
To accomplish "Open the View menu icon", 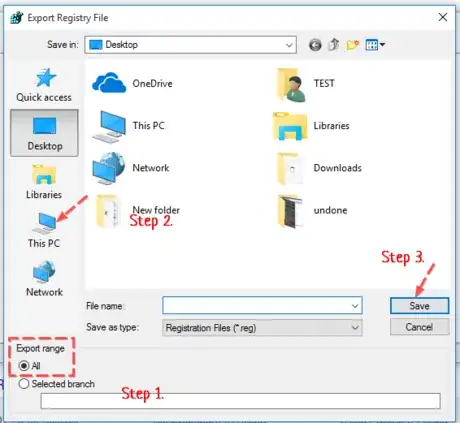I will point(375,45).
